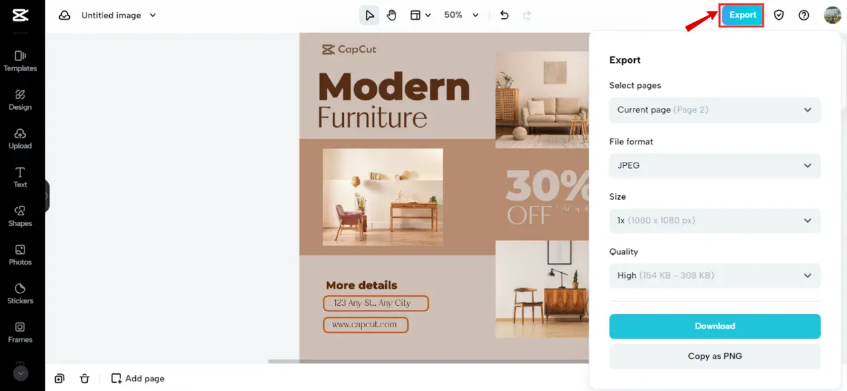
Task: Collapse the left panel handle
Action: click(47, 196)
